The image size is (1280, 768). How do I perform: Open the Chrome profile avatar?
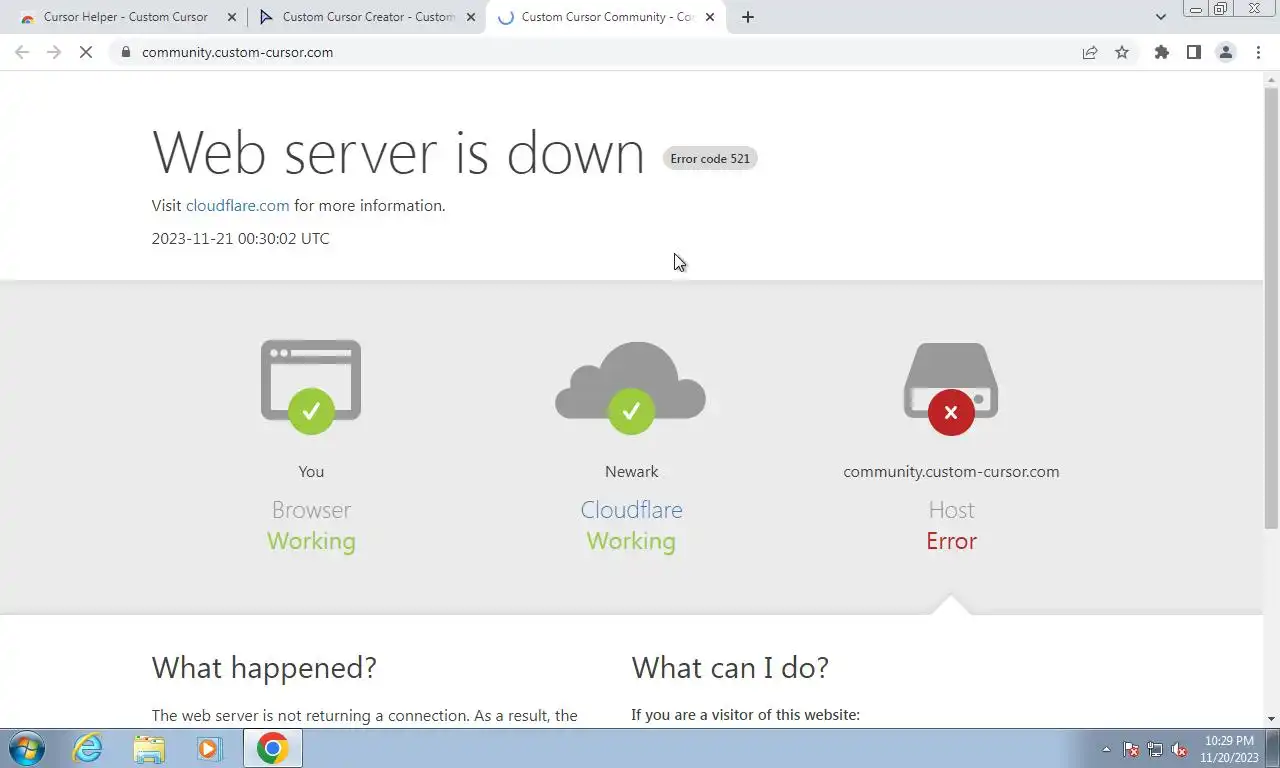[x=1225, y=52]
